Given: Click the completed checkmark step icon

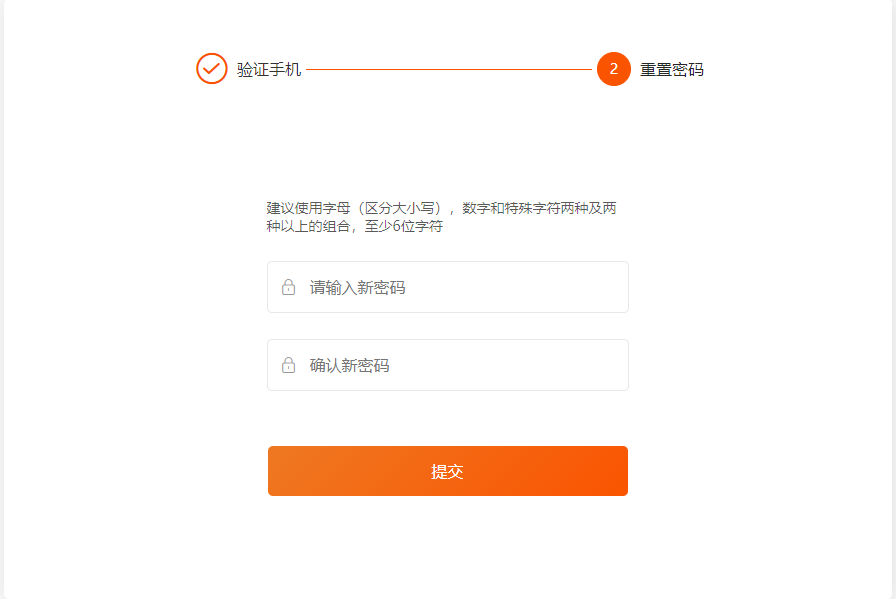Looking at the screenshot, I should [211, 69].
